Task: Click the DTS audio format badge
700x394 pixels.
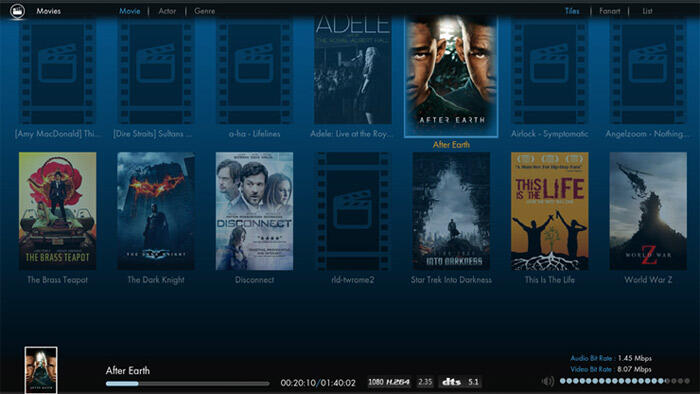Action: pyautogui.click(x=451, y=382)
